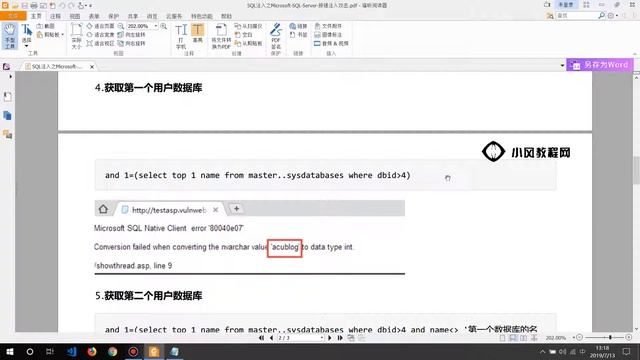Open the orange File (文件) menu
This screenshot has width=640, height=360.
(13, 16)
